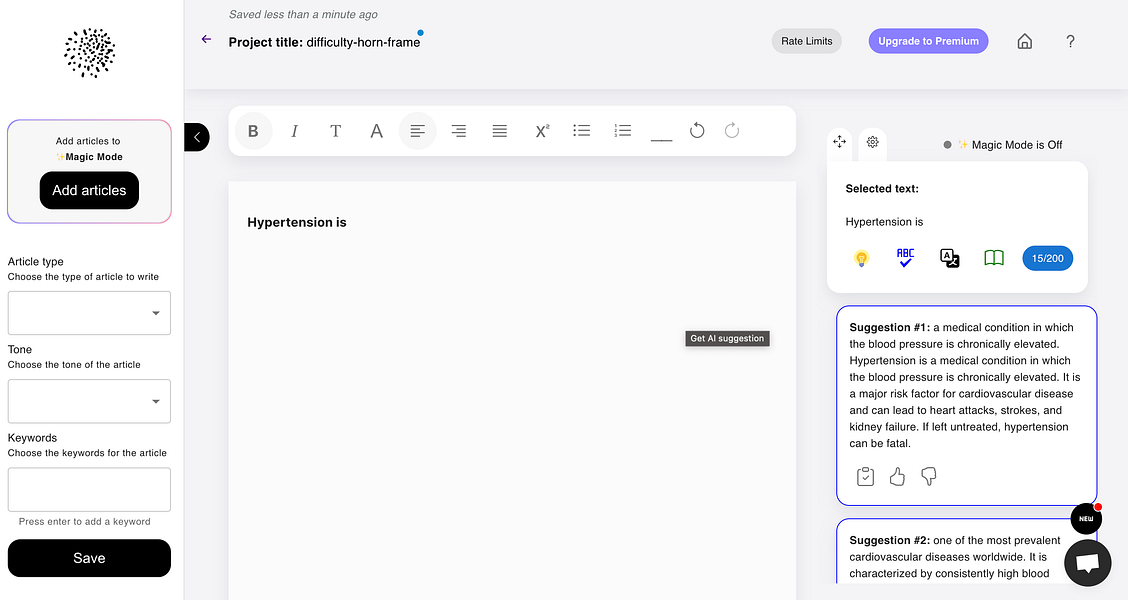This screenshot has height=600, width=1128.
Task: Click the move panel arrows icon
Action: point(840,142)
